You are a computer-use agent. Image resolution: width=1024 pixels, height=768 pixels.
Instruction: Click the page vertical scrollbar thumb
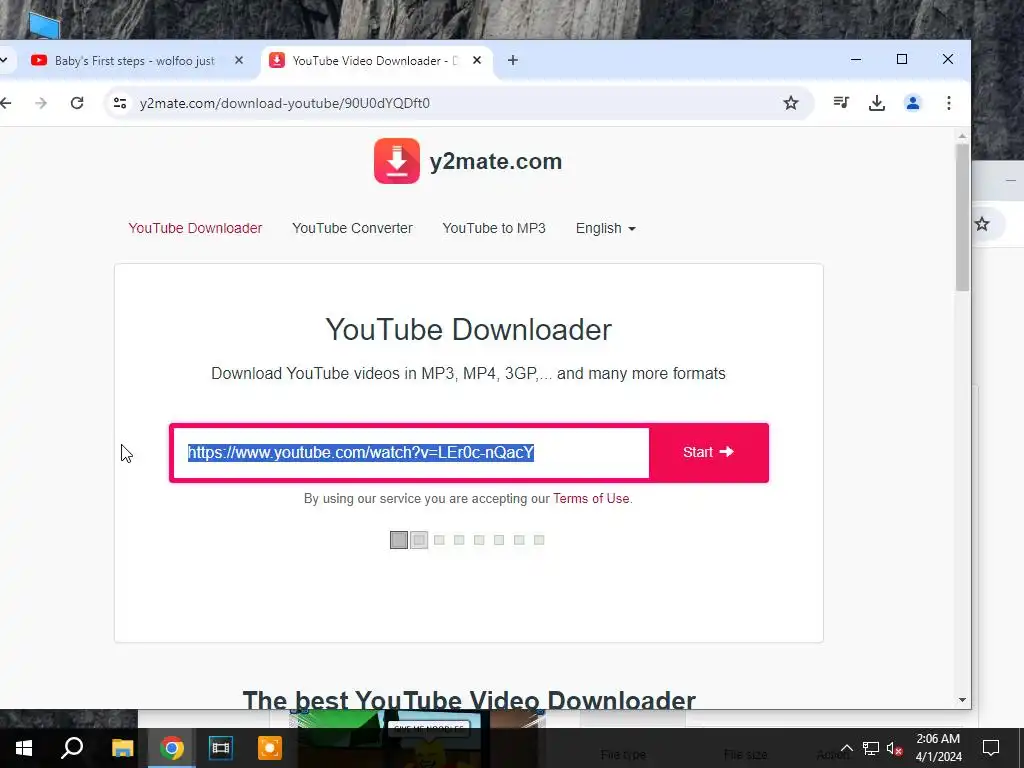click(x=962, y=217)
